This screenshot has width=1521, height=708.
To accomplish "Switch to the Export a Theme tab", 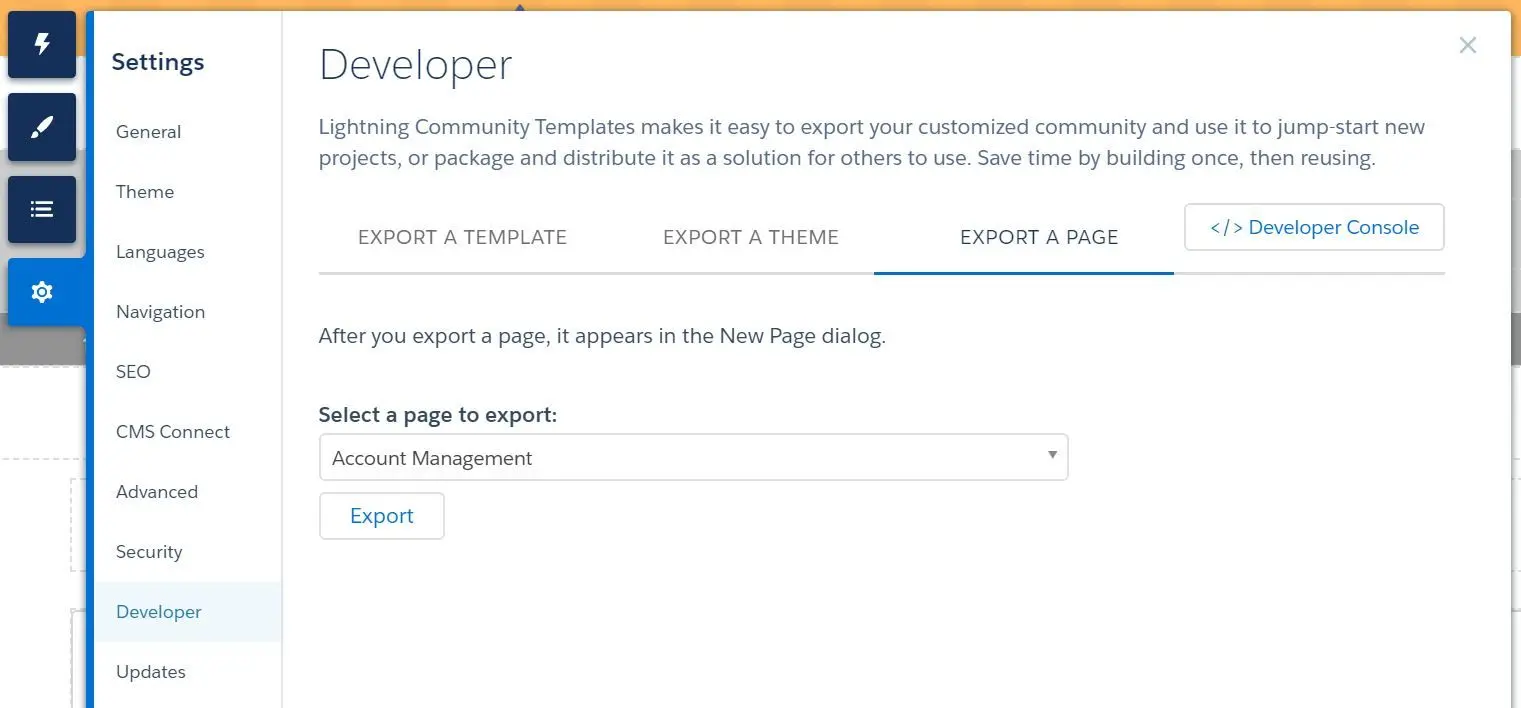I will (751, 238).
